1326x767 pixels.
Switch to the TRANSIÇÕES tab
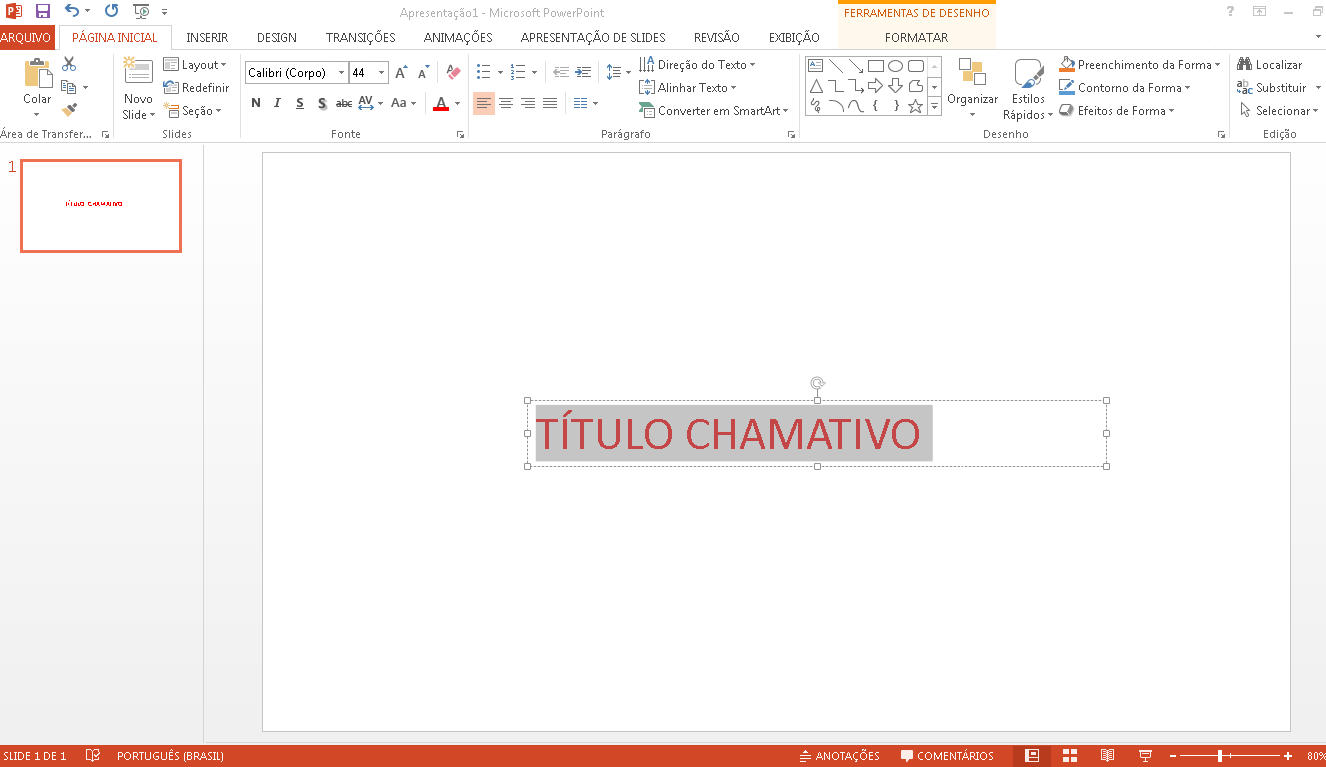(361, 38)
